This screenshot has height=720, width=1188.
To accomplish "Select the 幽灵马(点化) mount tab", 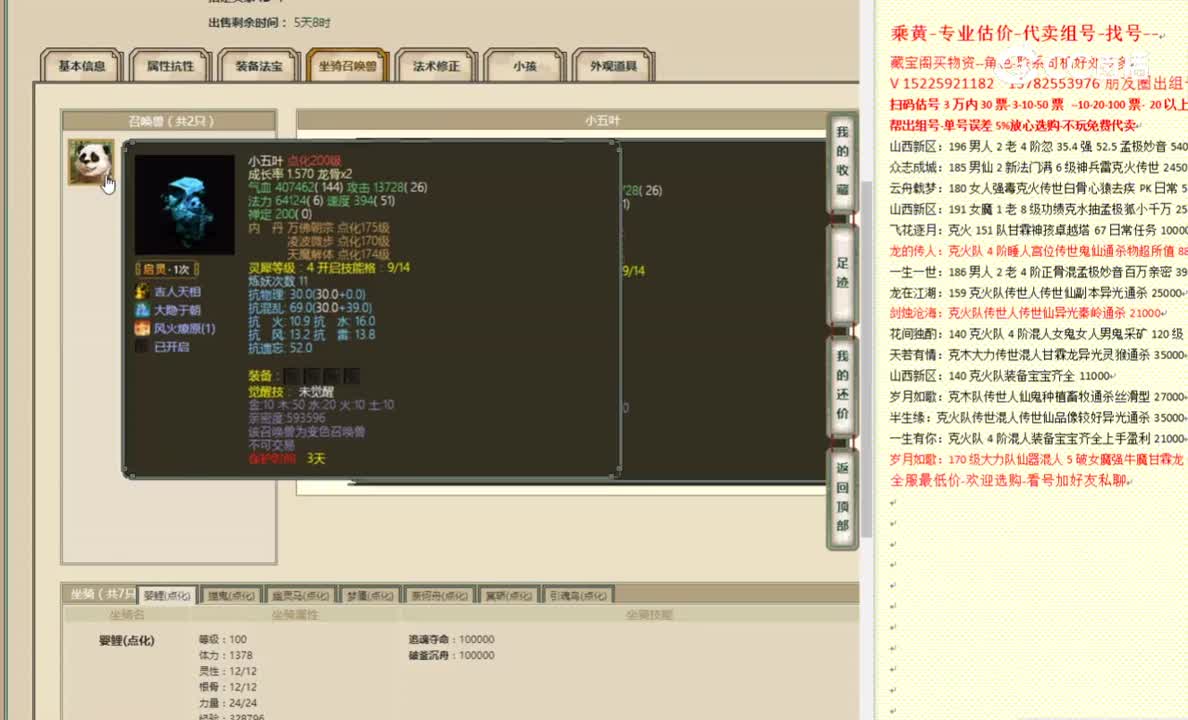I will (300, 596).
